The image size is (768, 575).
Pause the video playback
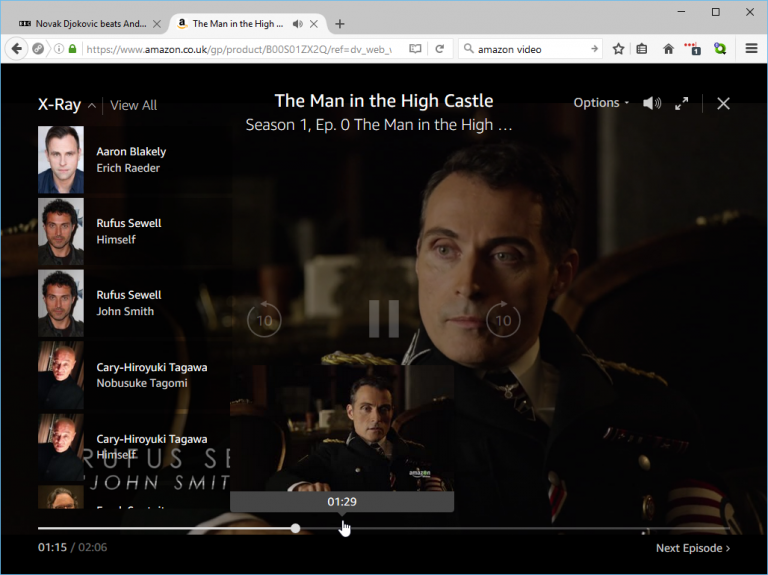384,319
